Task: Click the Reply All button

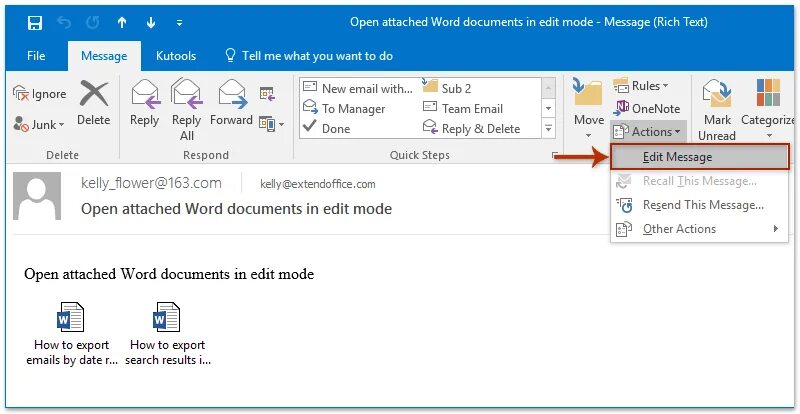Action: point(186,110)
